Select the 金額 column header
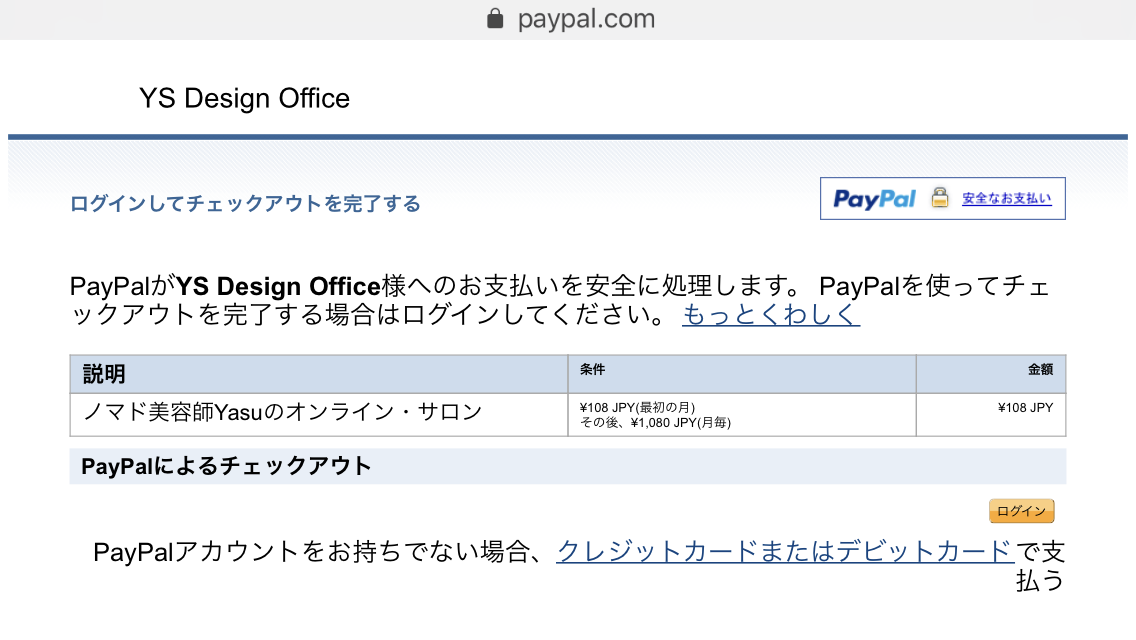Screen dimensions: 1136x640 pyautogui.click(x=1040, y=370)
